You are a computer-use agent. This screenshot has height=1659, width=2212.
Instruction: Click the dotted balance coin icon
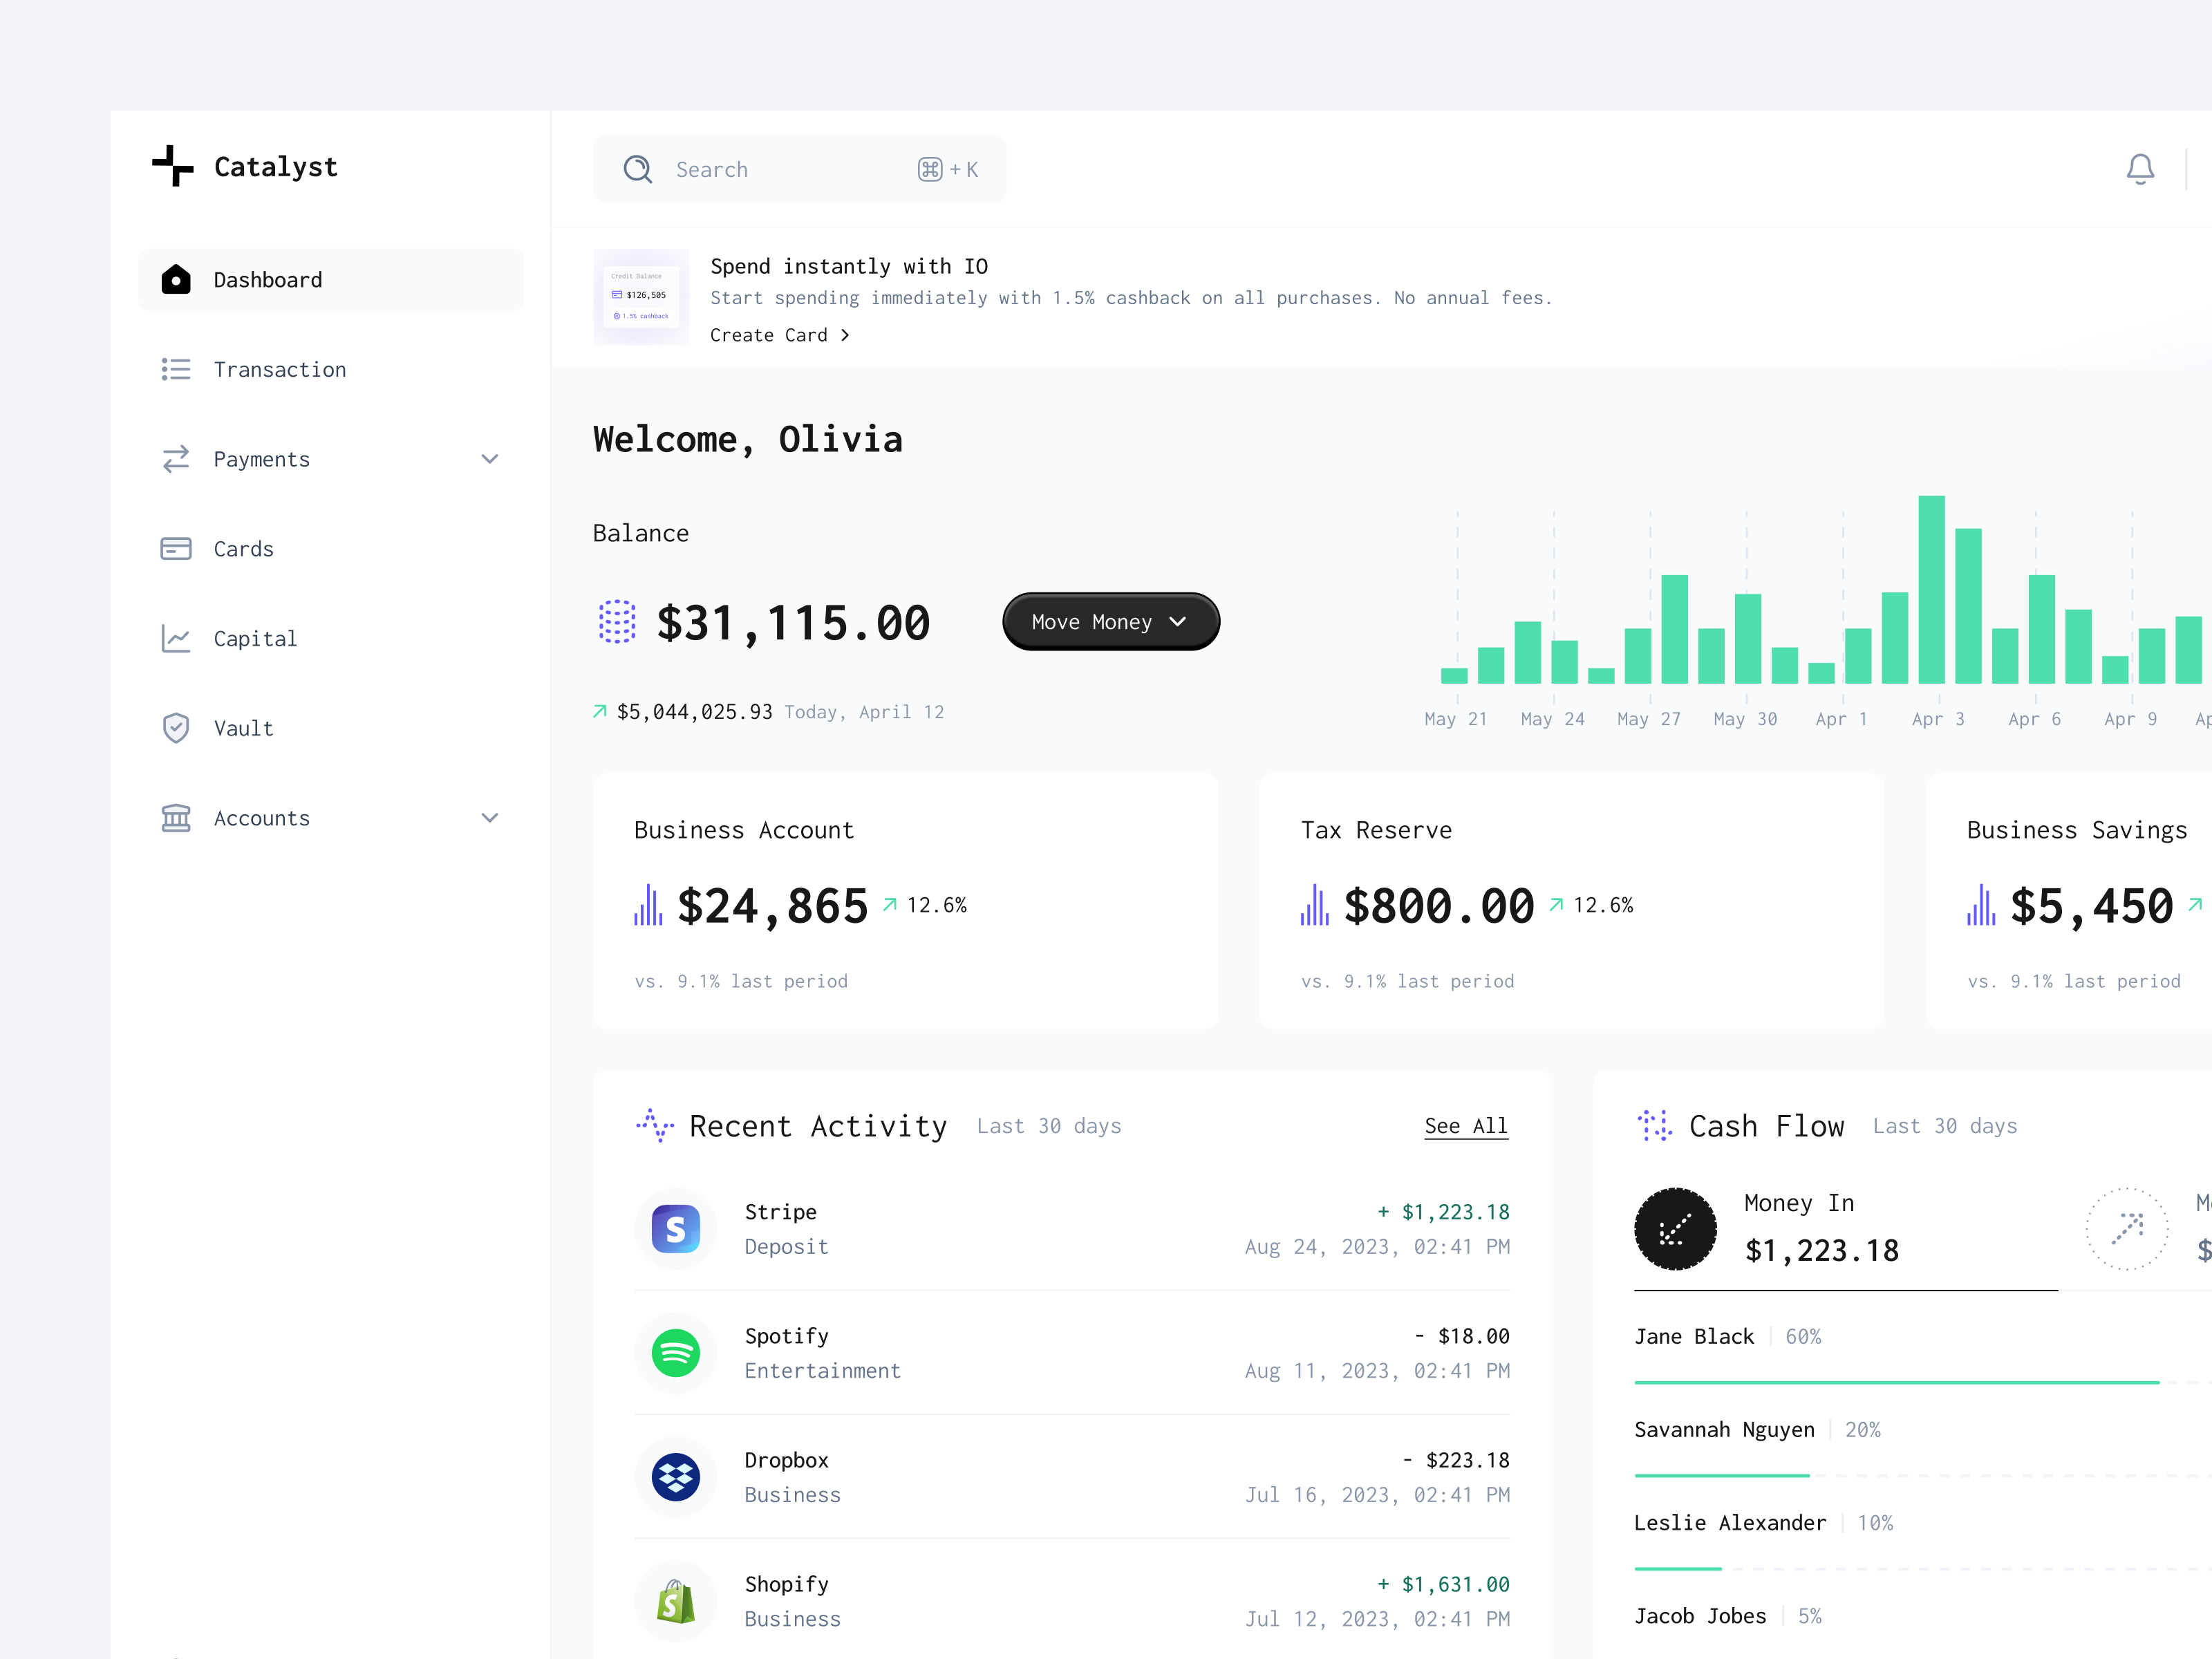click(x=617, y=622)
